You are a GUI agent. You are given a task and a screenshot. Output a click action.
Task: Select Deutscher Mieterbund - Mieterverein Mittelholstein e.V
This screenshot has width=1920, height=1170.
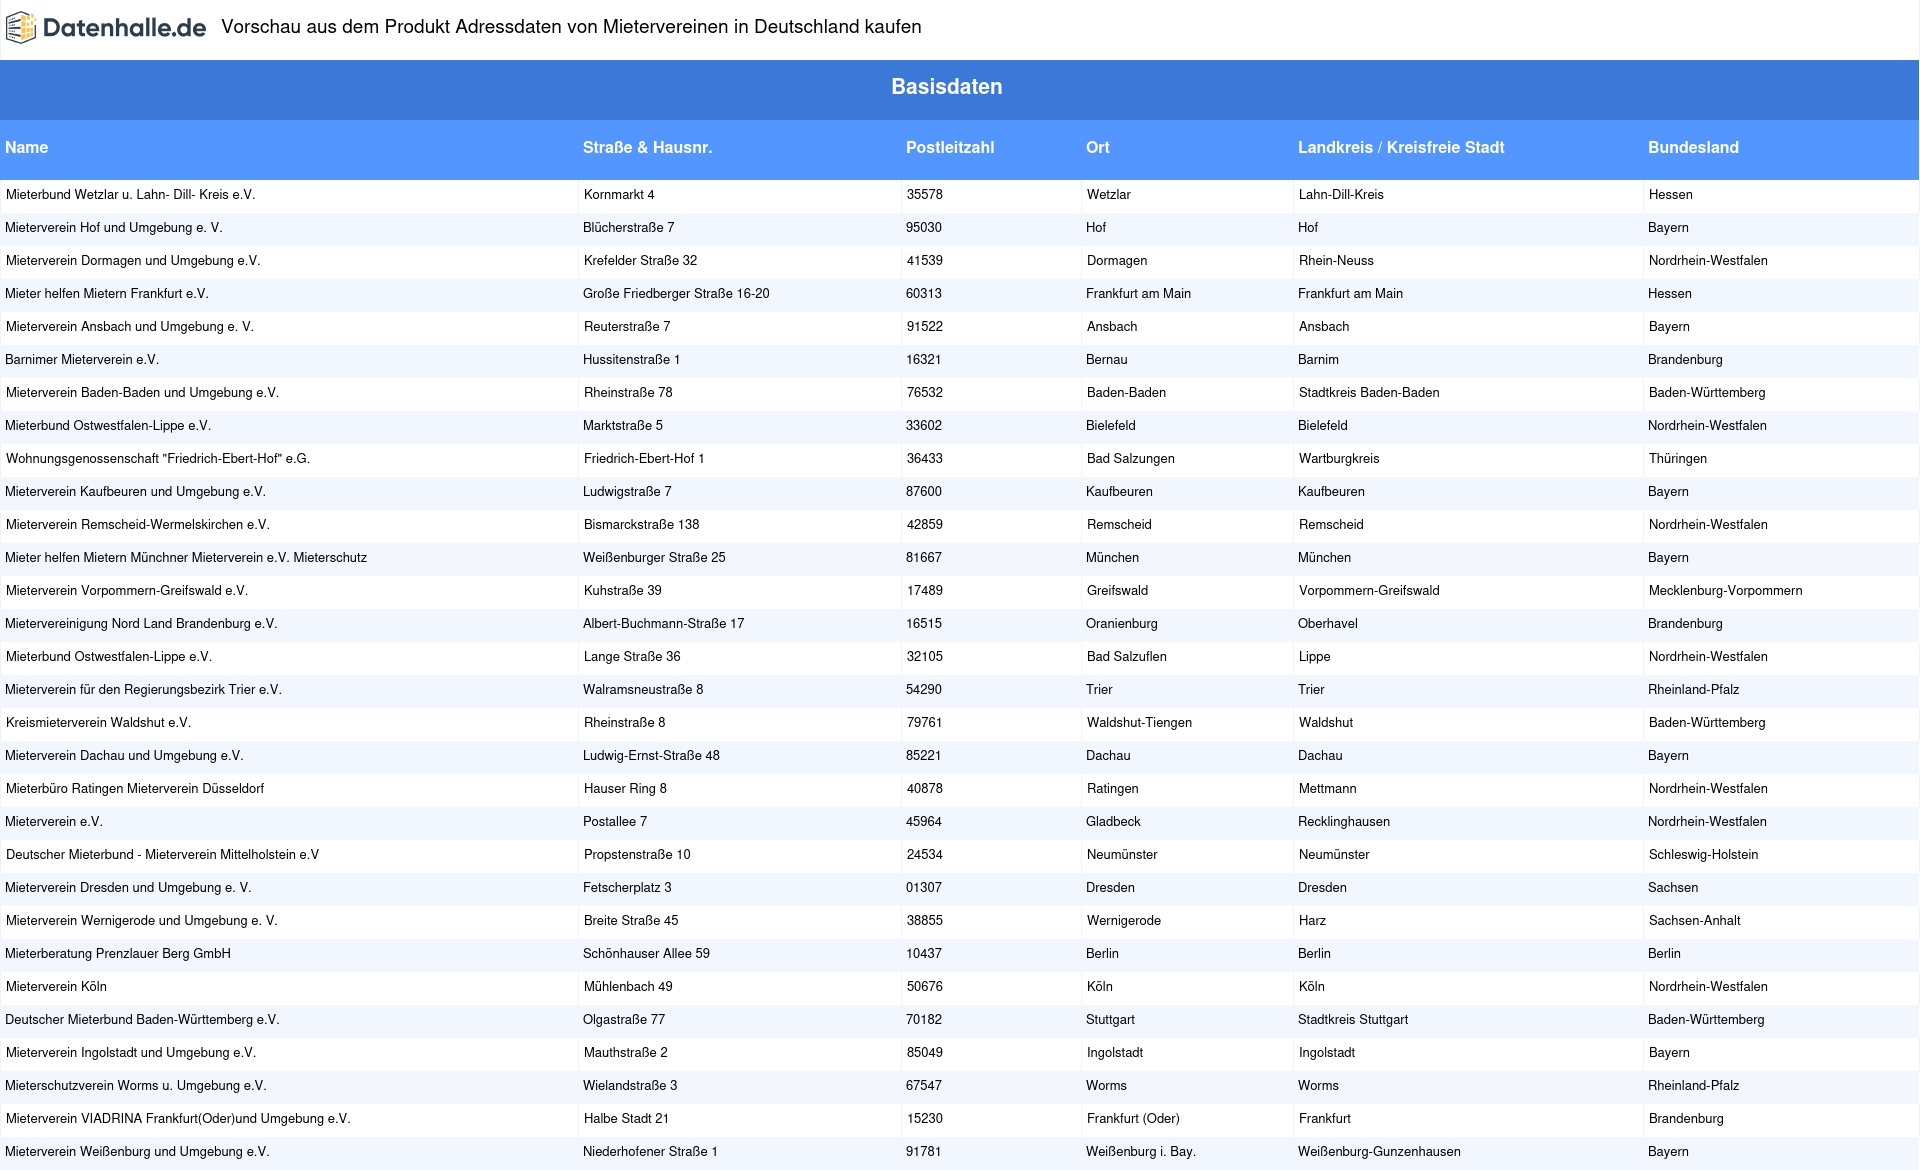pyautogui.click(x=162, y=855)
